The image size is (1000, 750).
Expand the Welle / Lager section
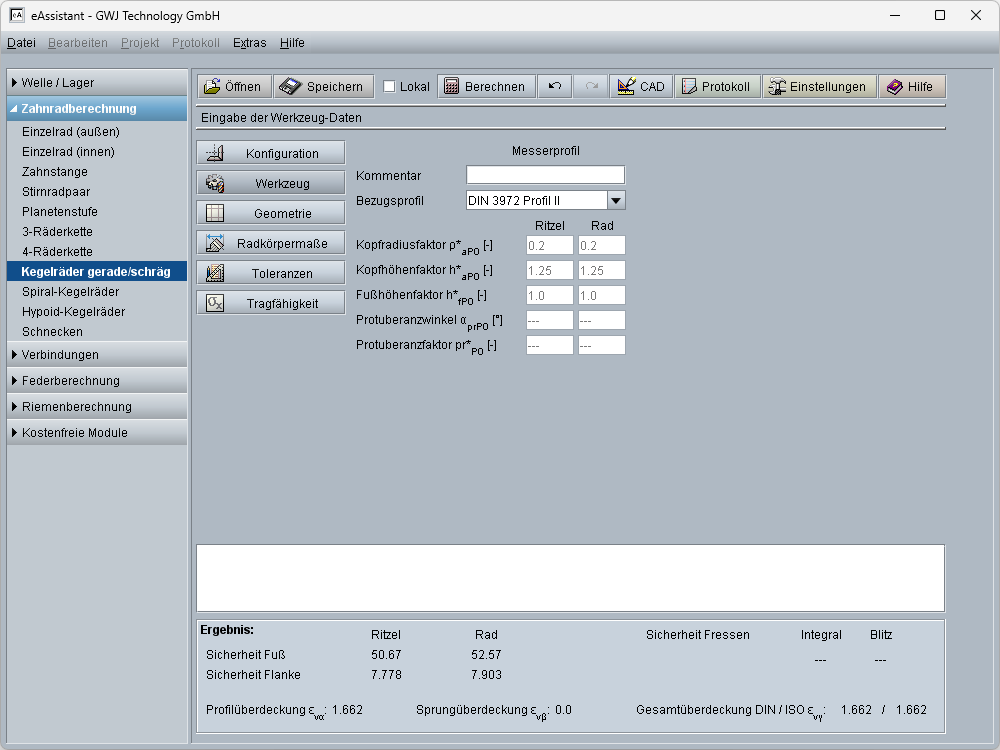pyautogui.click(x=96, y=83)
